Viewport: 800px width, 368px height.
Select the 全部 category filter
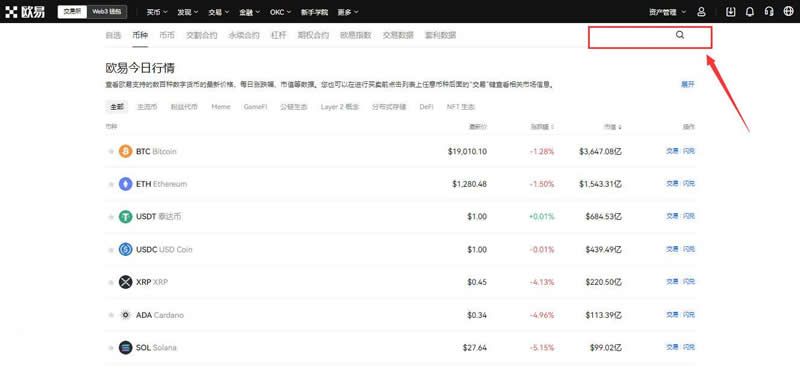(116, 107)
